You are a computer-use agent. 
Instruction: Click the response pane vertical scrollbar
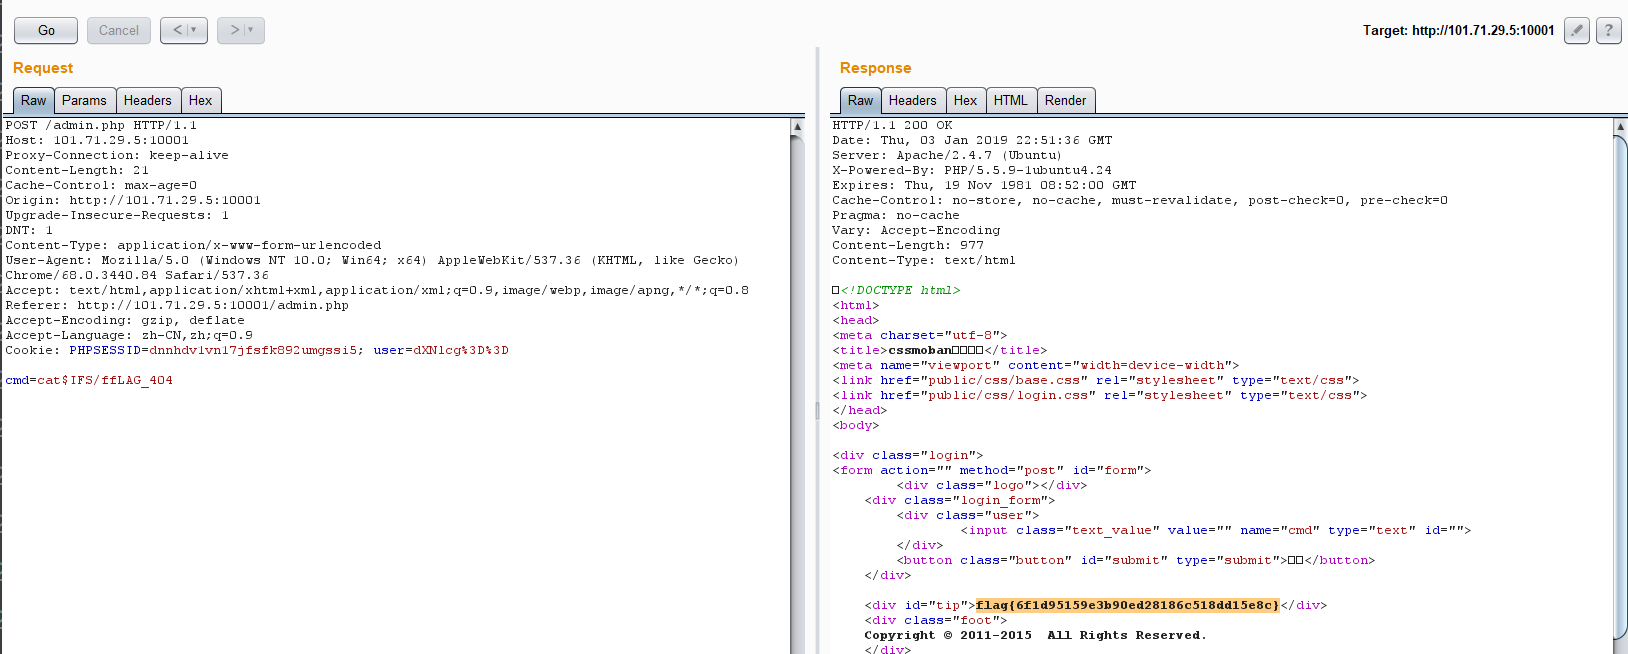pyautogui.click(x=1620, y=385)
